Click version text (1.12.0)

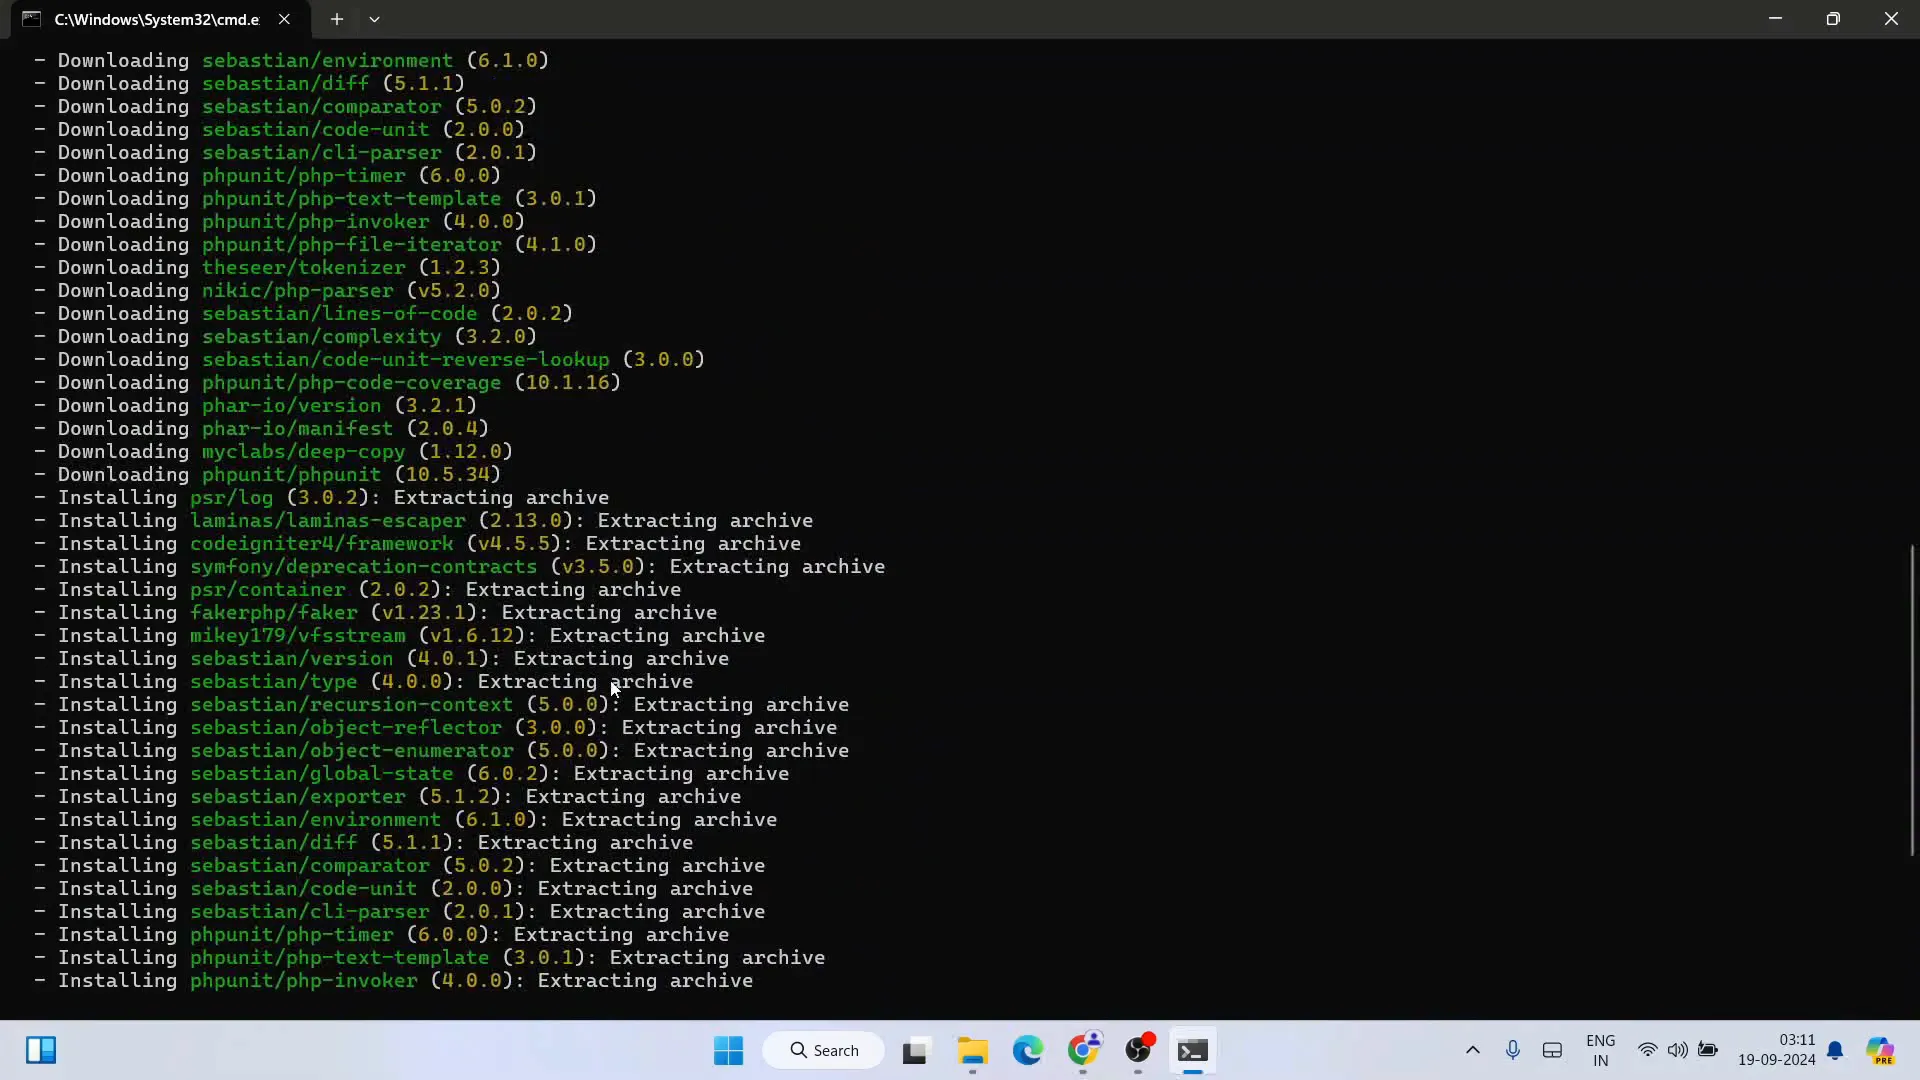(x=466, y=452)
